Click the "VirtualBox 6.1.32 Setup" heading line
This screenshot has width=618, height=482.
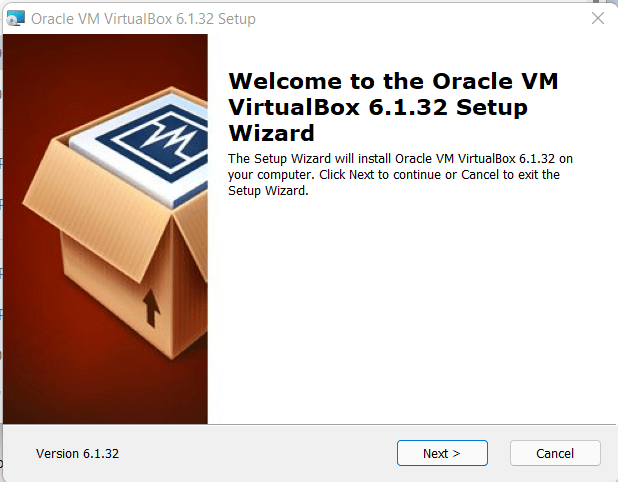coord(378,107)
